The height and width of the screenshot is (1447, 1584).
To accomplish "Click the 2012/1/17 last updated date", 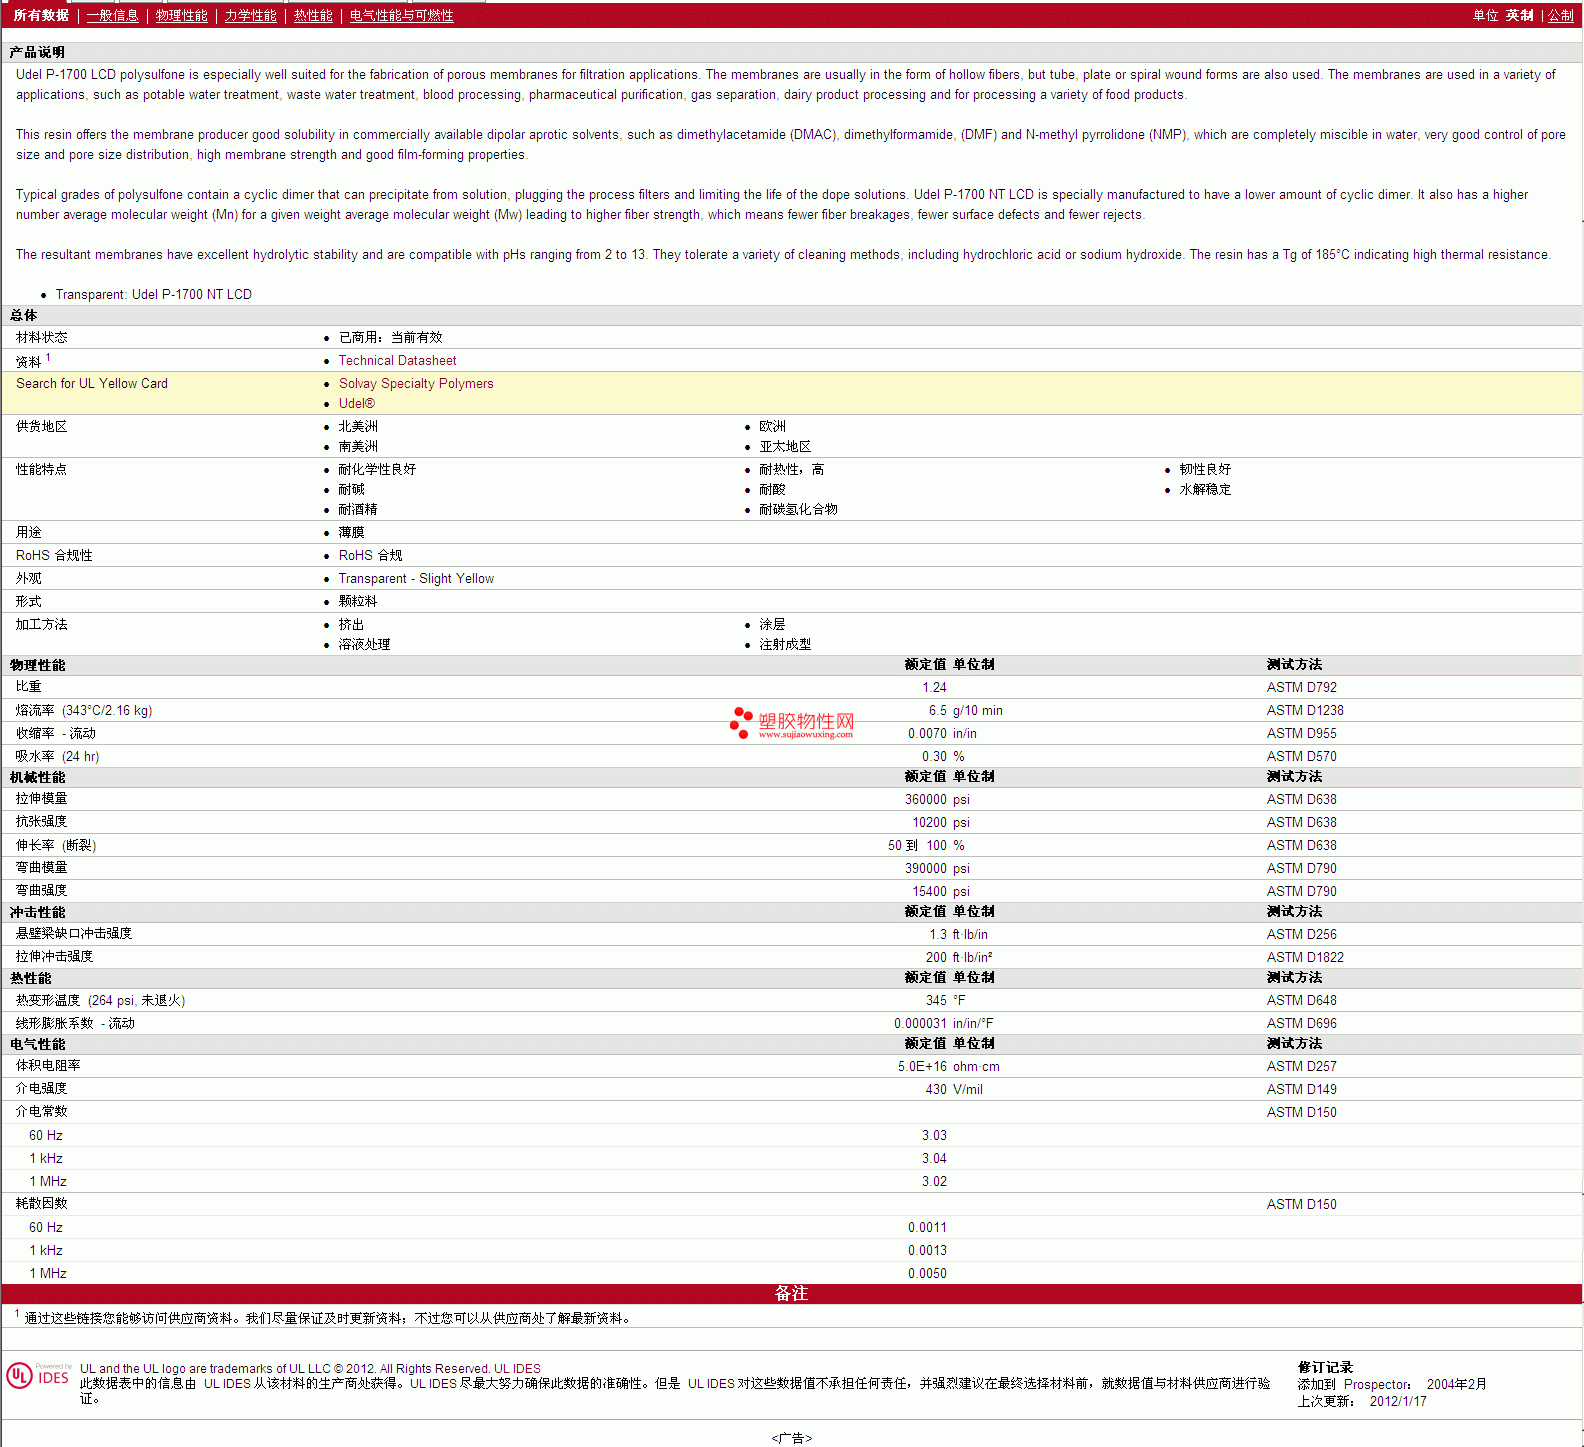I will (1398, 1401).
